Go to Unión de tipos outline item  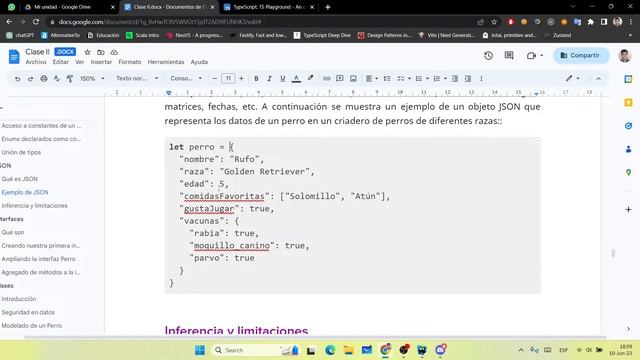coord(21,152)
